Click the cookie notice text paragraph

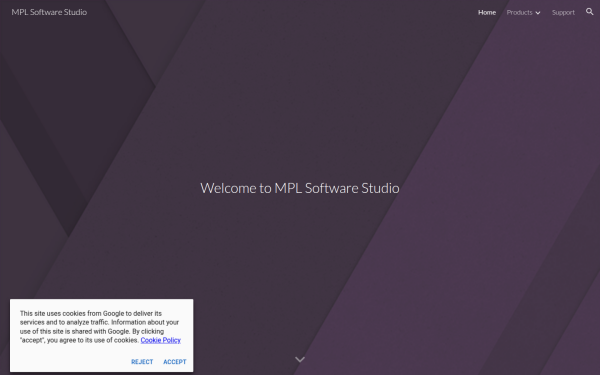click(99, 327)
